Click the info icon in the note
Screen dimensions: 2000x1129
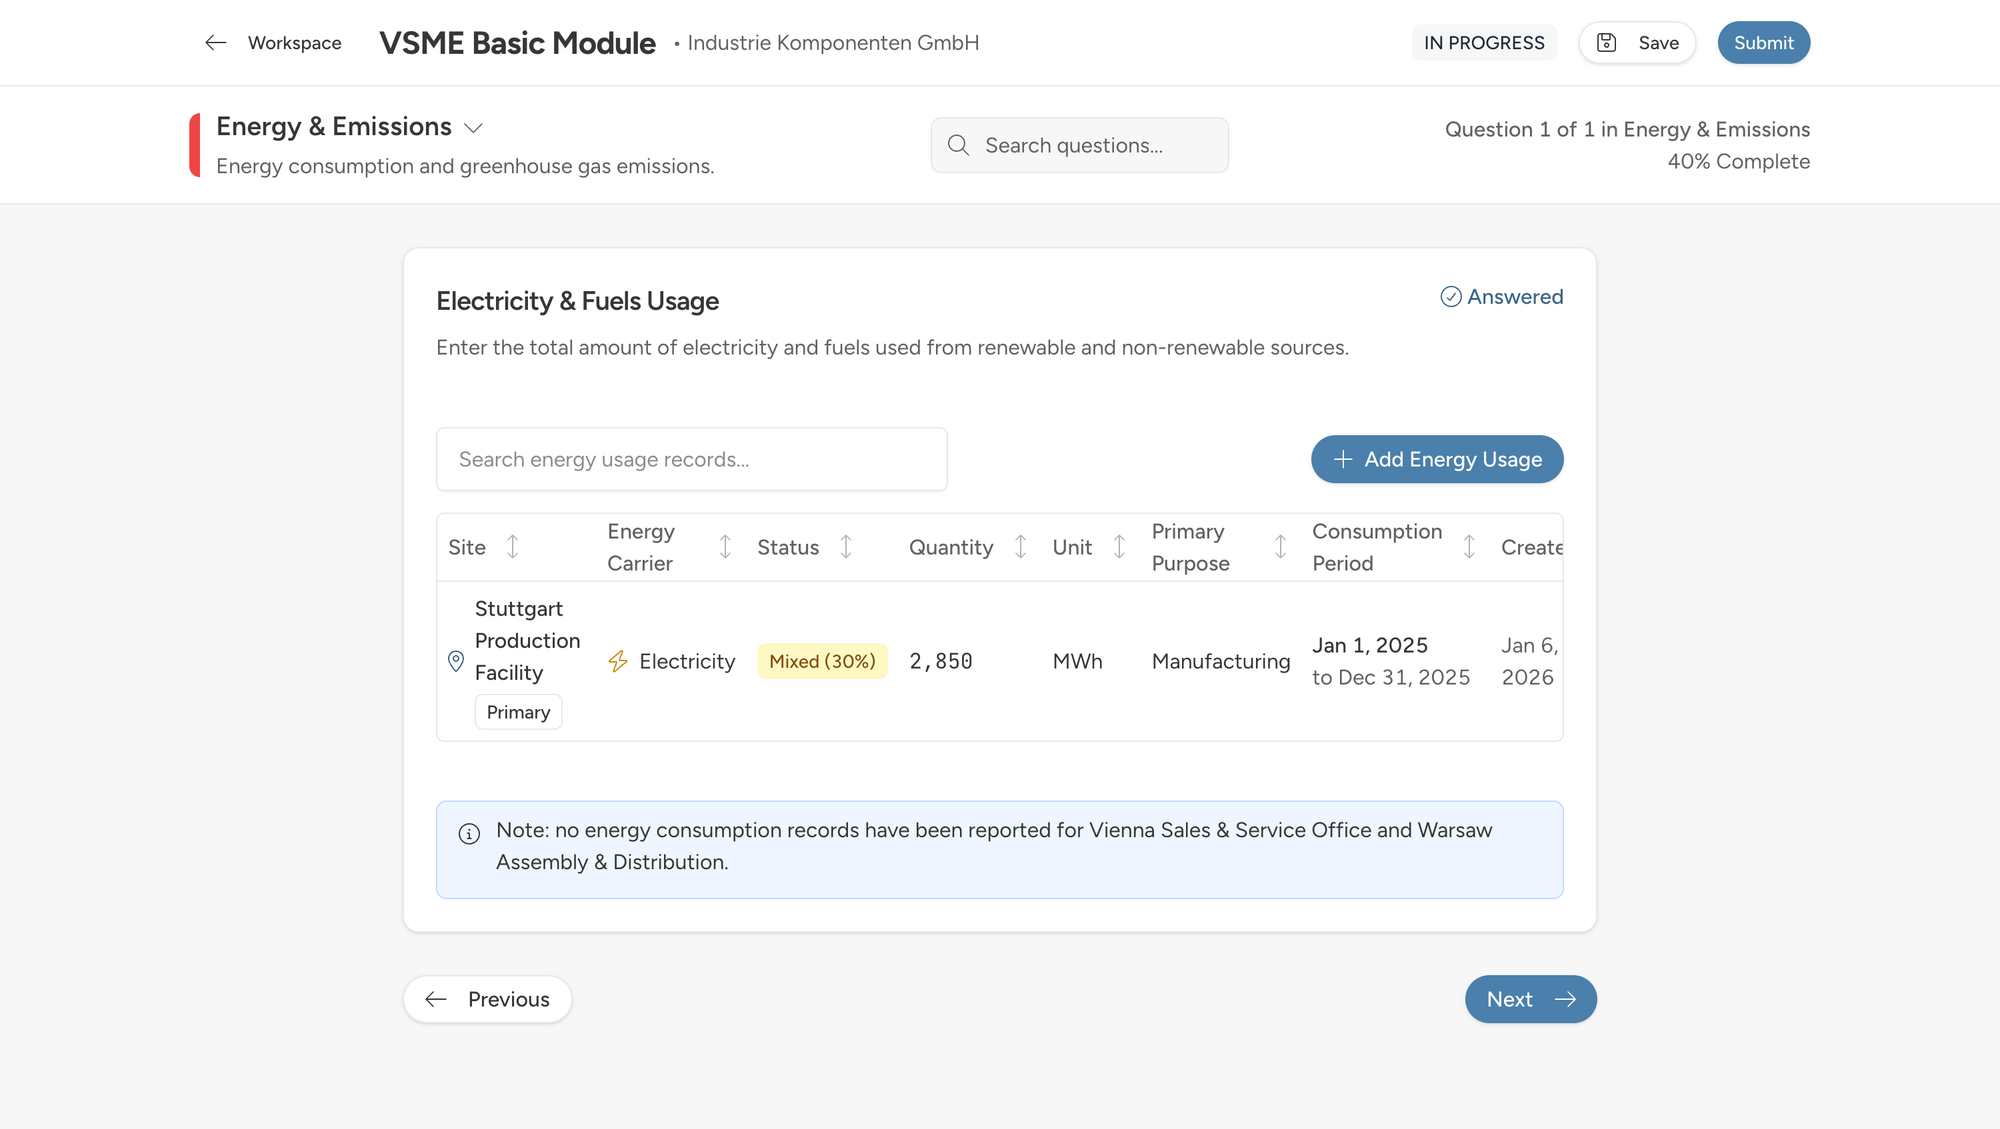pyautogui.click(x=469, y=834)
